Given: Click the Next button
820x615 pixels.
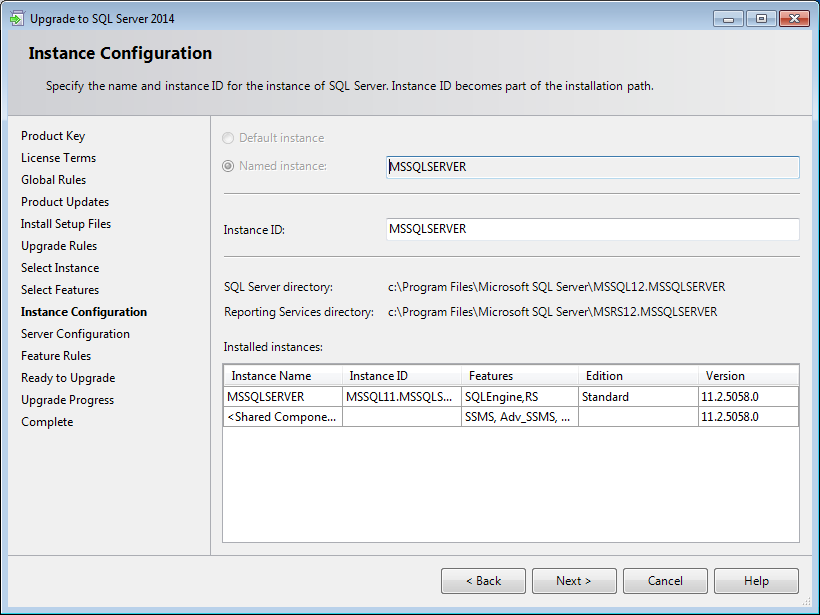Looking at the screenshot, I should click(574, 581).
